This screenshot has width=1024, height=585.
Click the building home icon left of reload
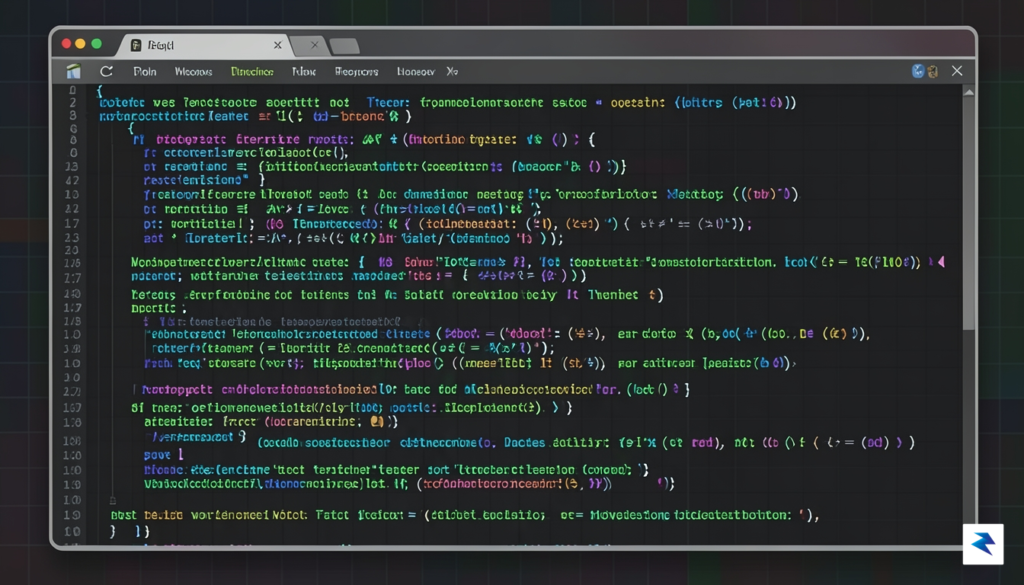point(74,71)
